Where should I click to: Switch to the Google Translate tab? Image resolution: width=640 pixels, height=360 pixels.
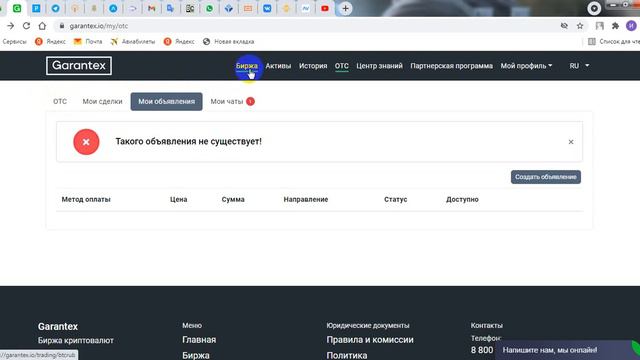click(171, 8)
